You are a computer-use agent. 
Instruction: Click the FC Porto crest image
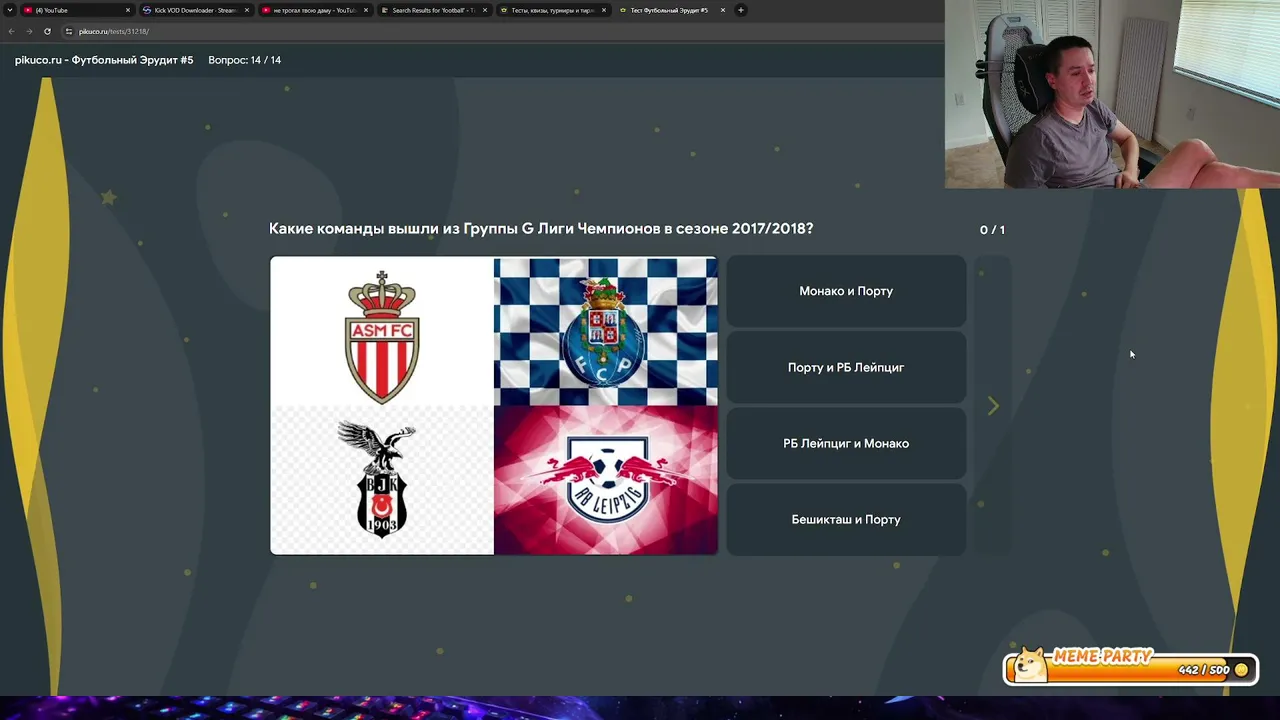[605, 332]
